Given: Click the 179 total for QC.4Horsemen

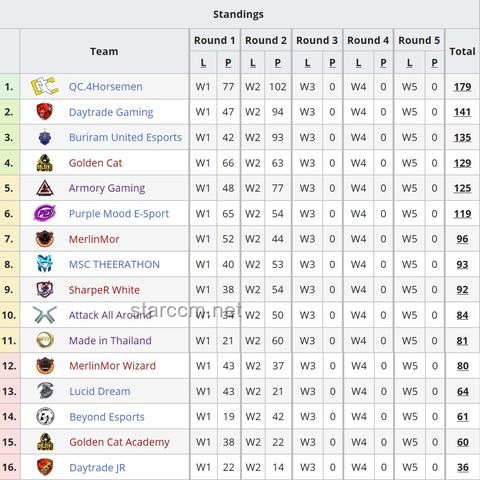Looking at the screenshot, I should click(462, 87).
